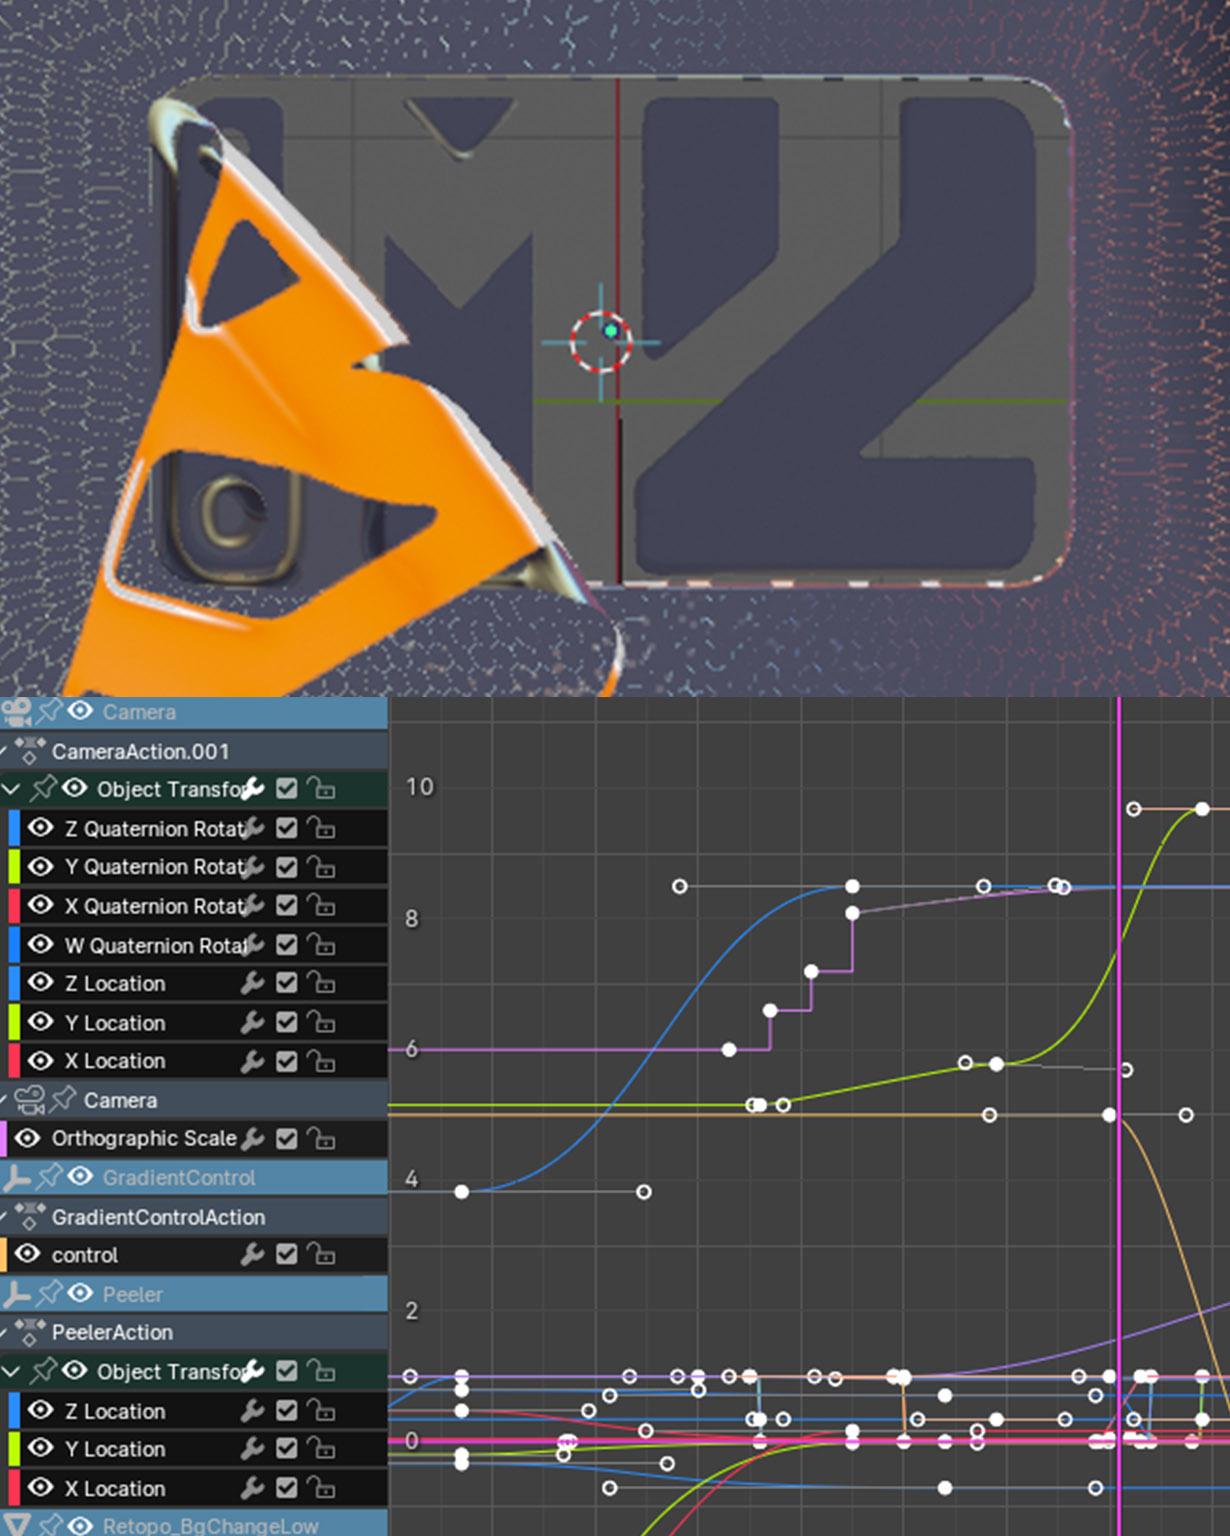Lock the Y Quaternion Rotation channel
This screenshot has height=1536, width=1230.
tap(320, 866)
